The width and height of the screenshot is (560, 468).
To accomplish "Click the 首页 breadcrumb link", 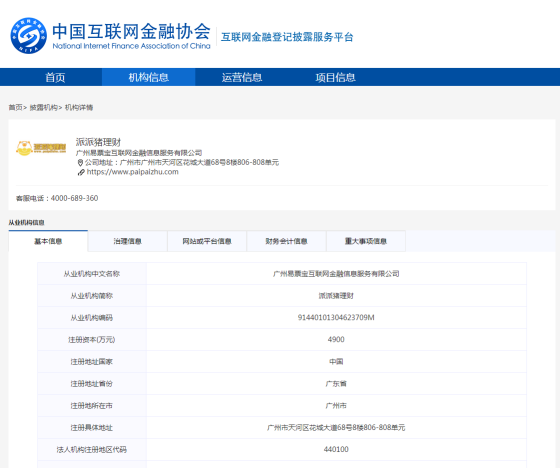I will click(15, 108).
